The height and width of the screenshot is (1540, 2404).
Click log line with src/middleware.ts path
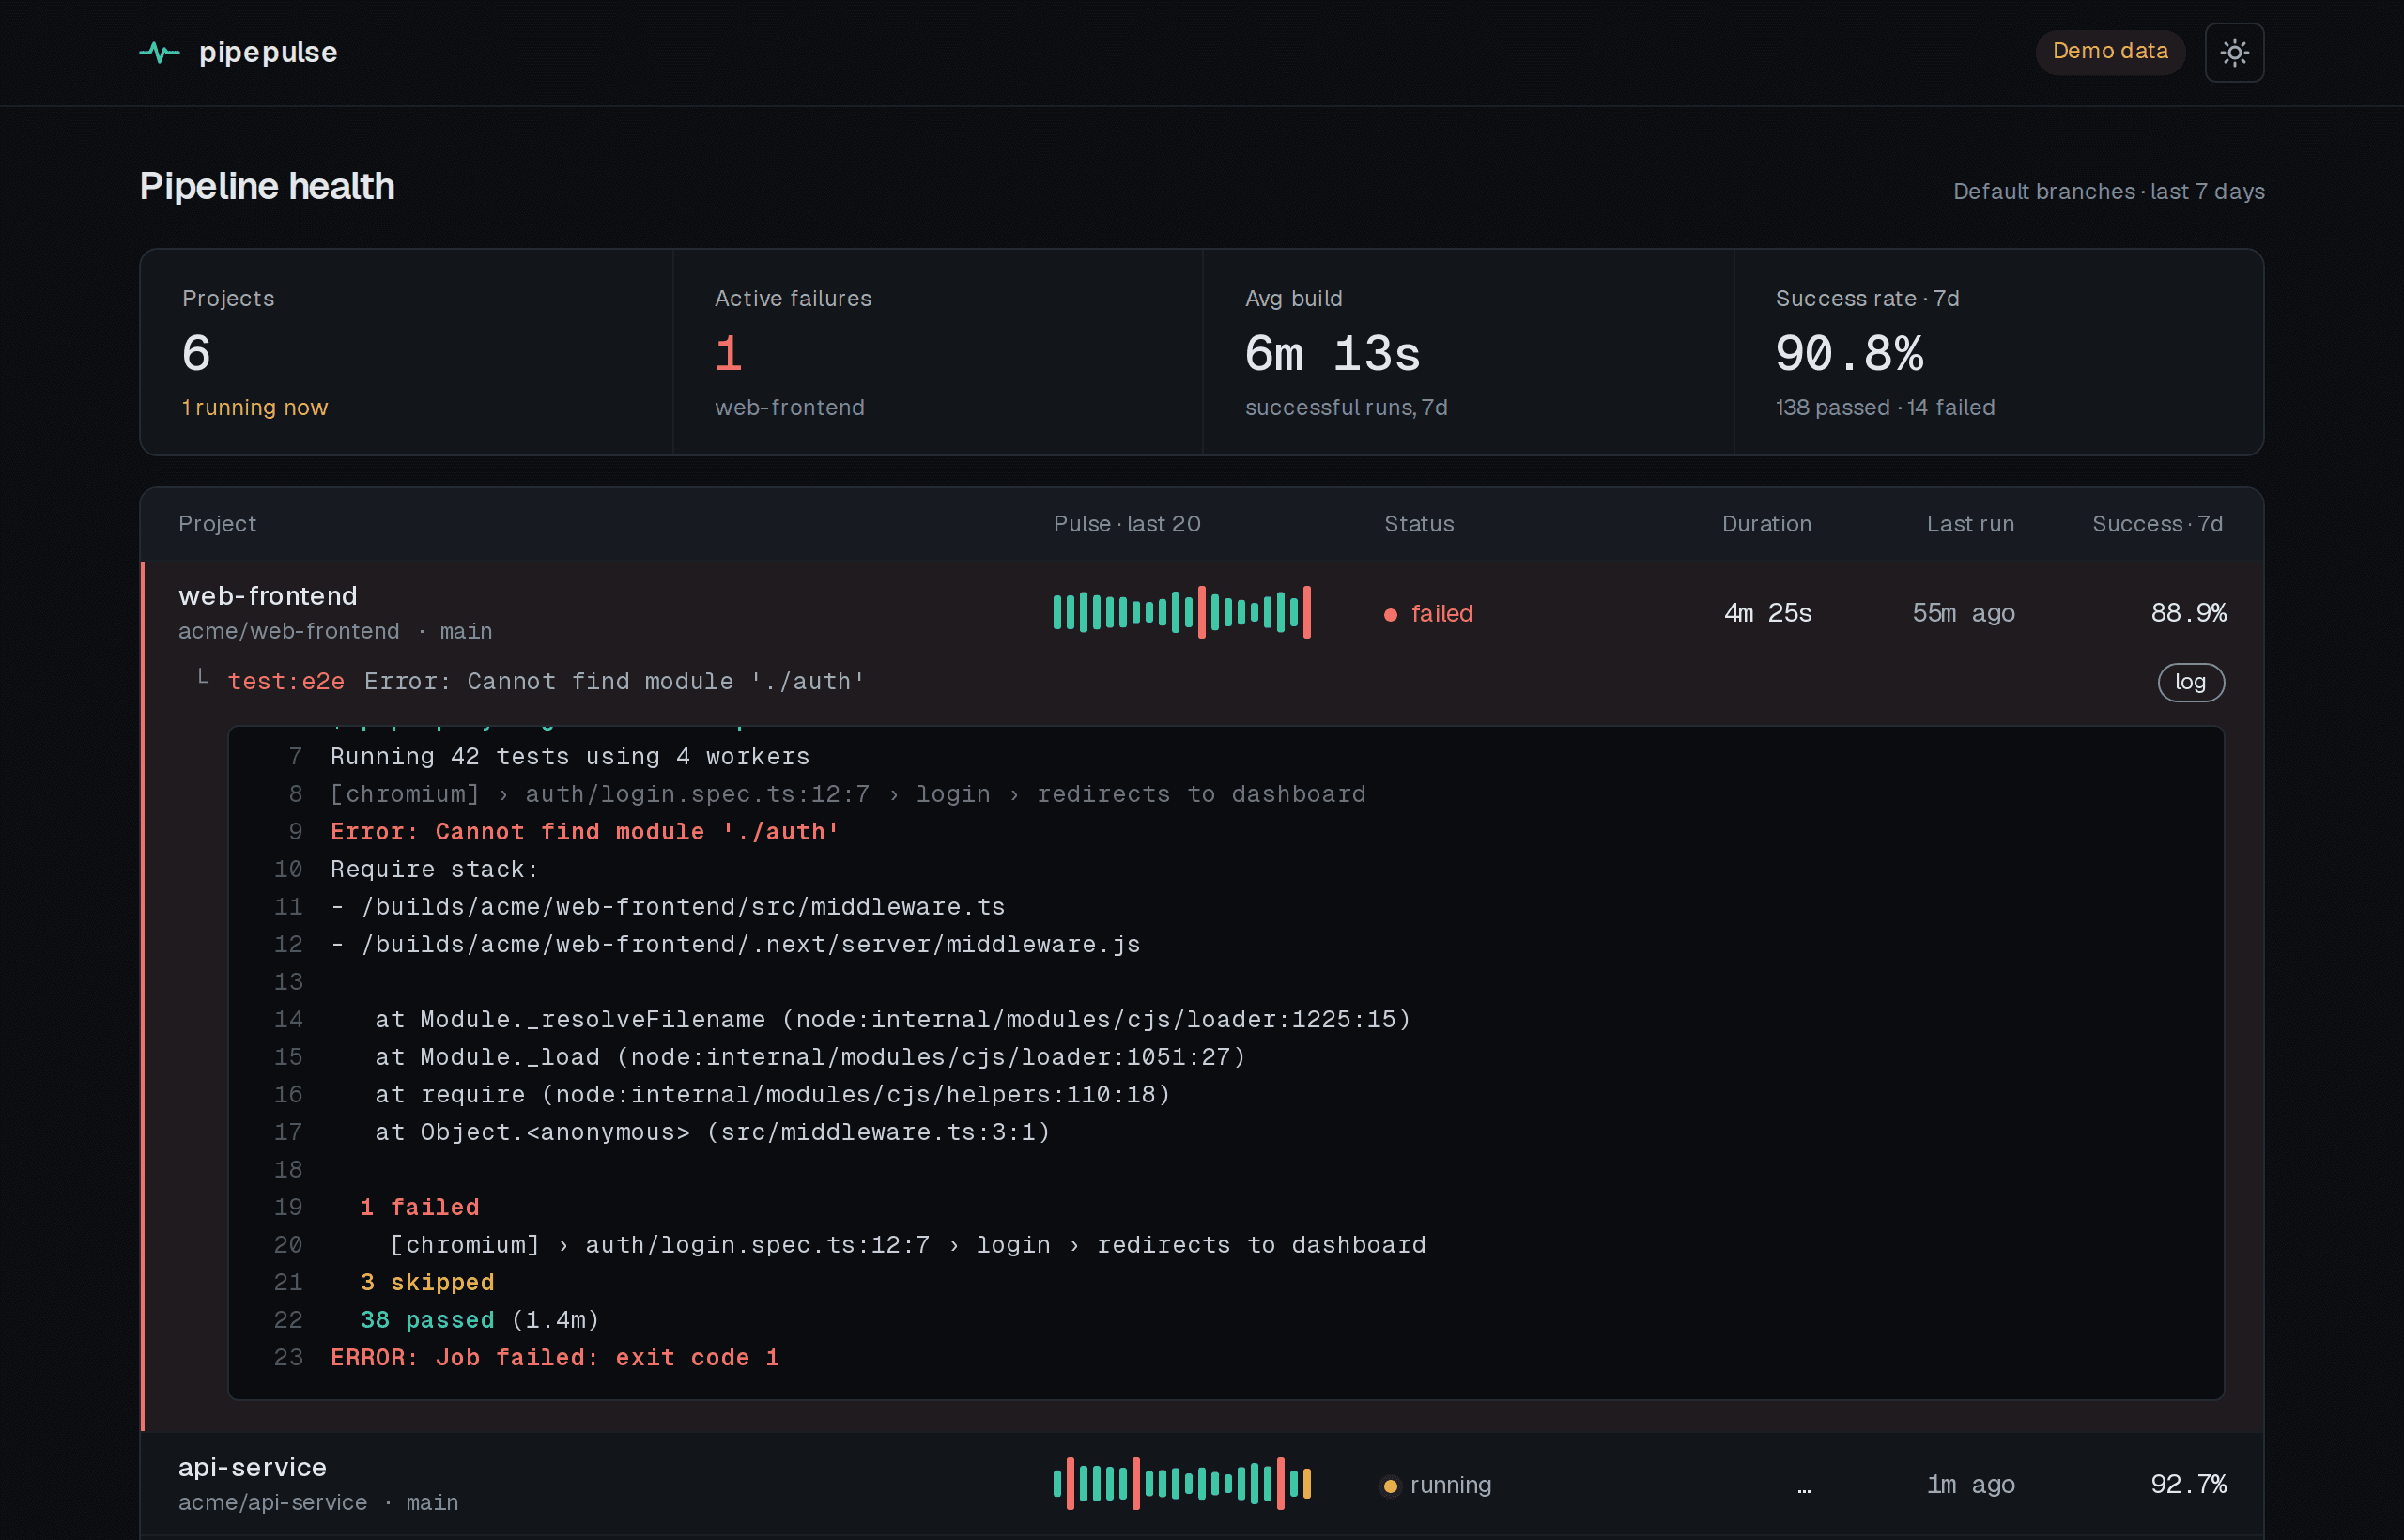(667, 907)
